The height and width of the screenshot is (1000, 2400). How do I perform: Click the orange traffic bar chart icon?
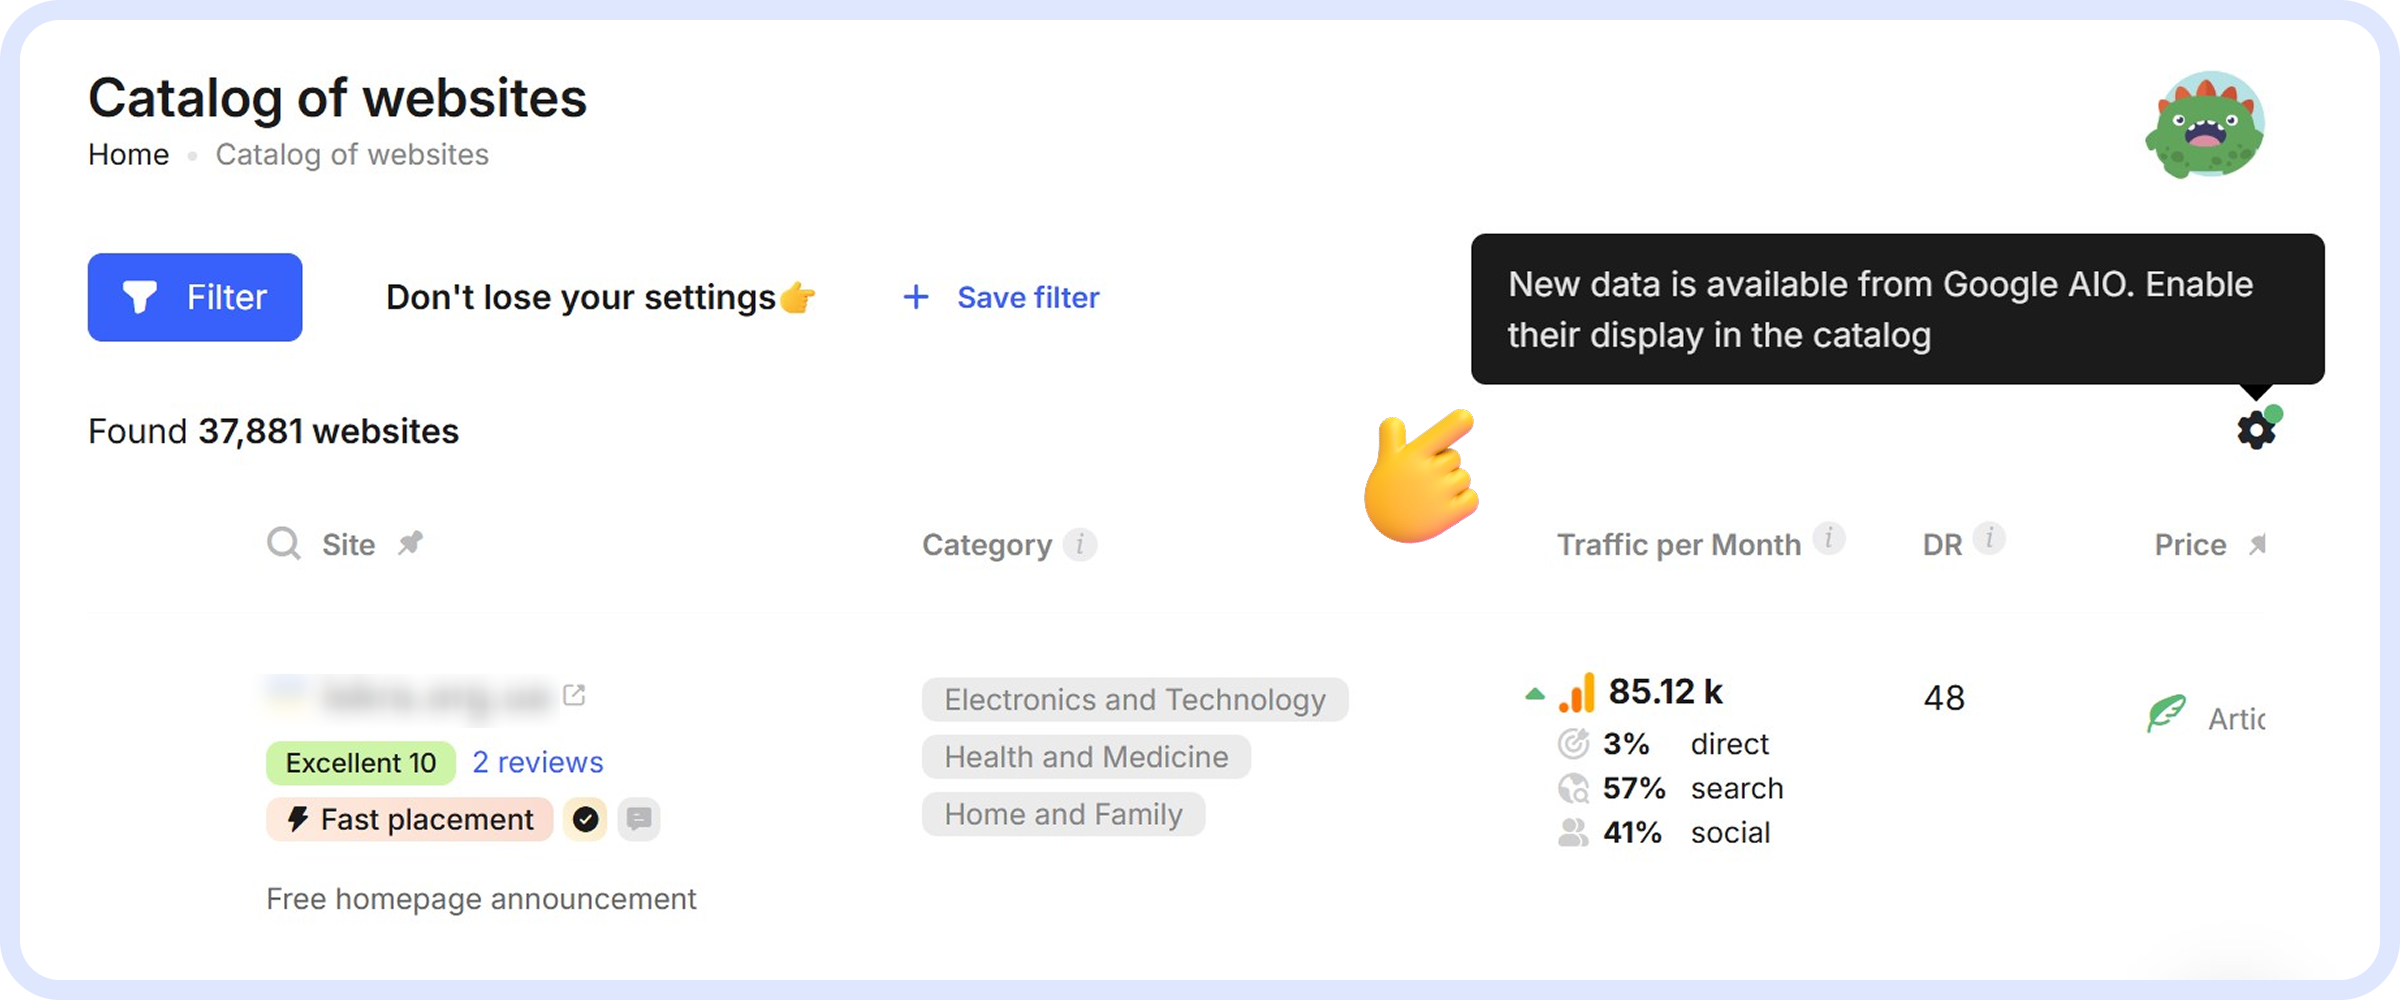[1578, 690]
